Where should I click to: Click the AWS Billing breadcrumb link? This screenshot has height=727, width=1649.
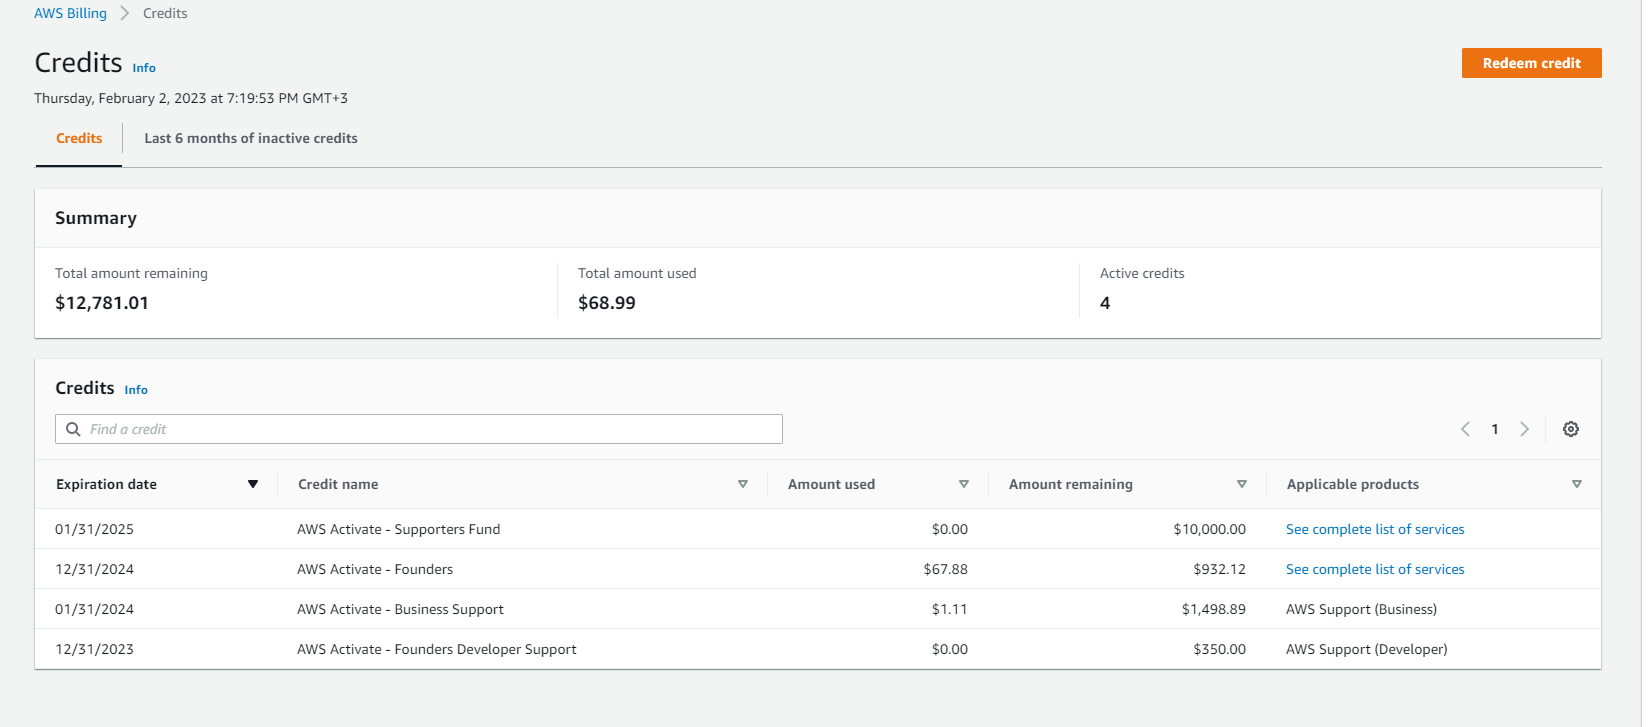[70, 13]
